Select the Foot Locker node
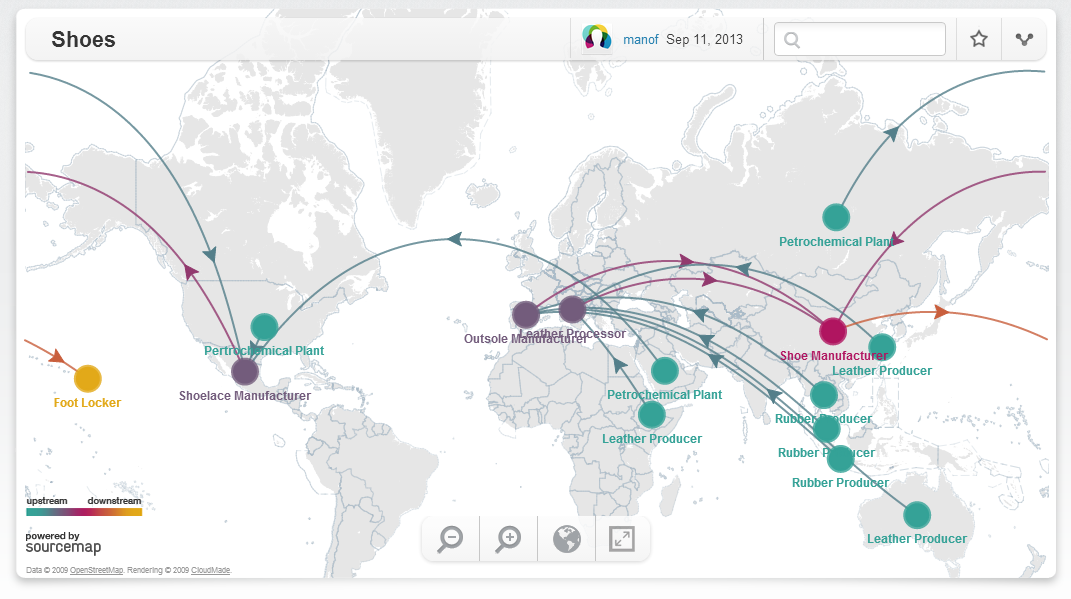The width and height of the screenshot is (1071, 599). pos(87,378)
